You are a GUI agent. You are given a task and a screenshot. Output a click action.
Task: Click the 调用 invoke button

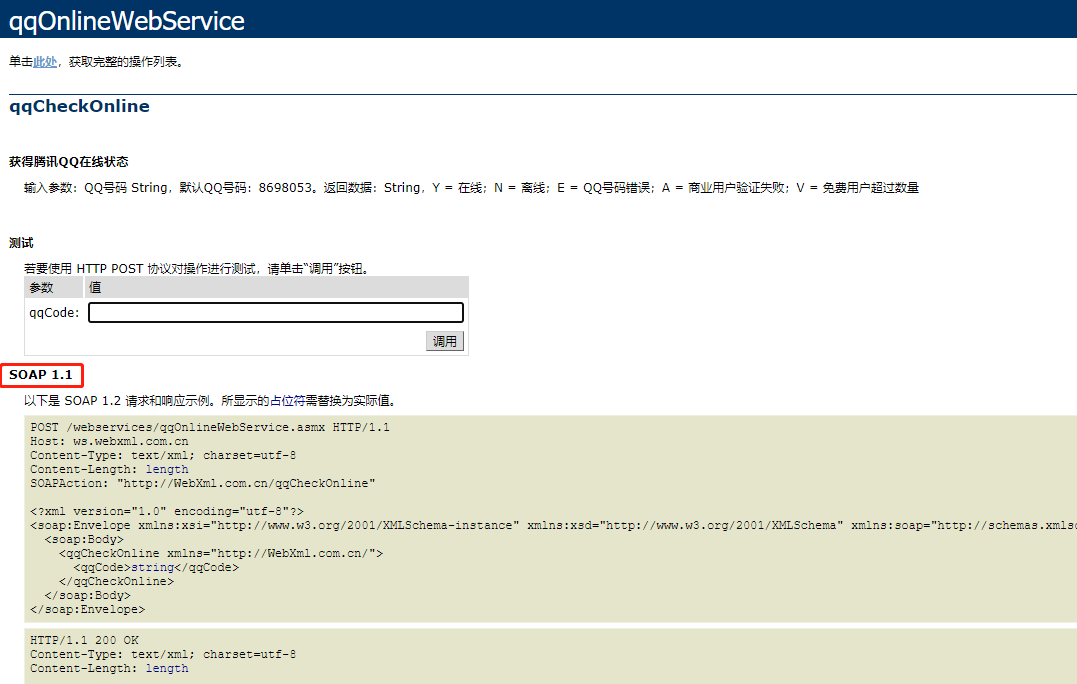click(x=444, y=341)
